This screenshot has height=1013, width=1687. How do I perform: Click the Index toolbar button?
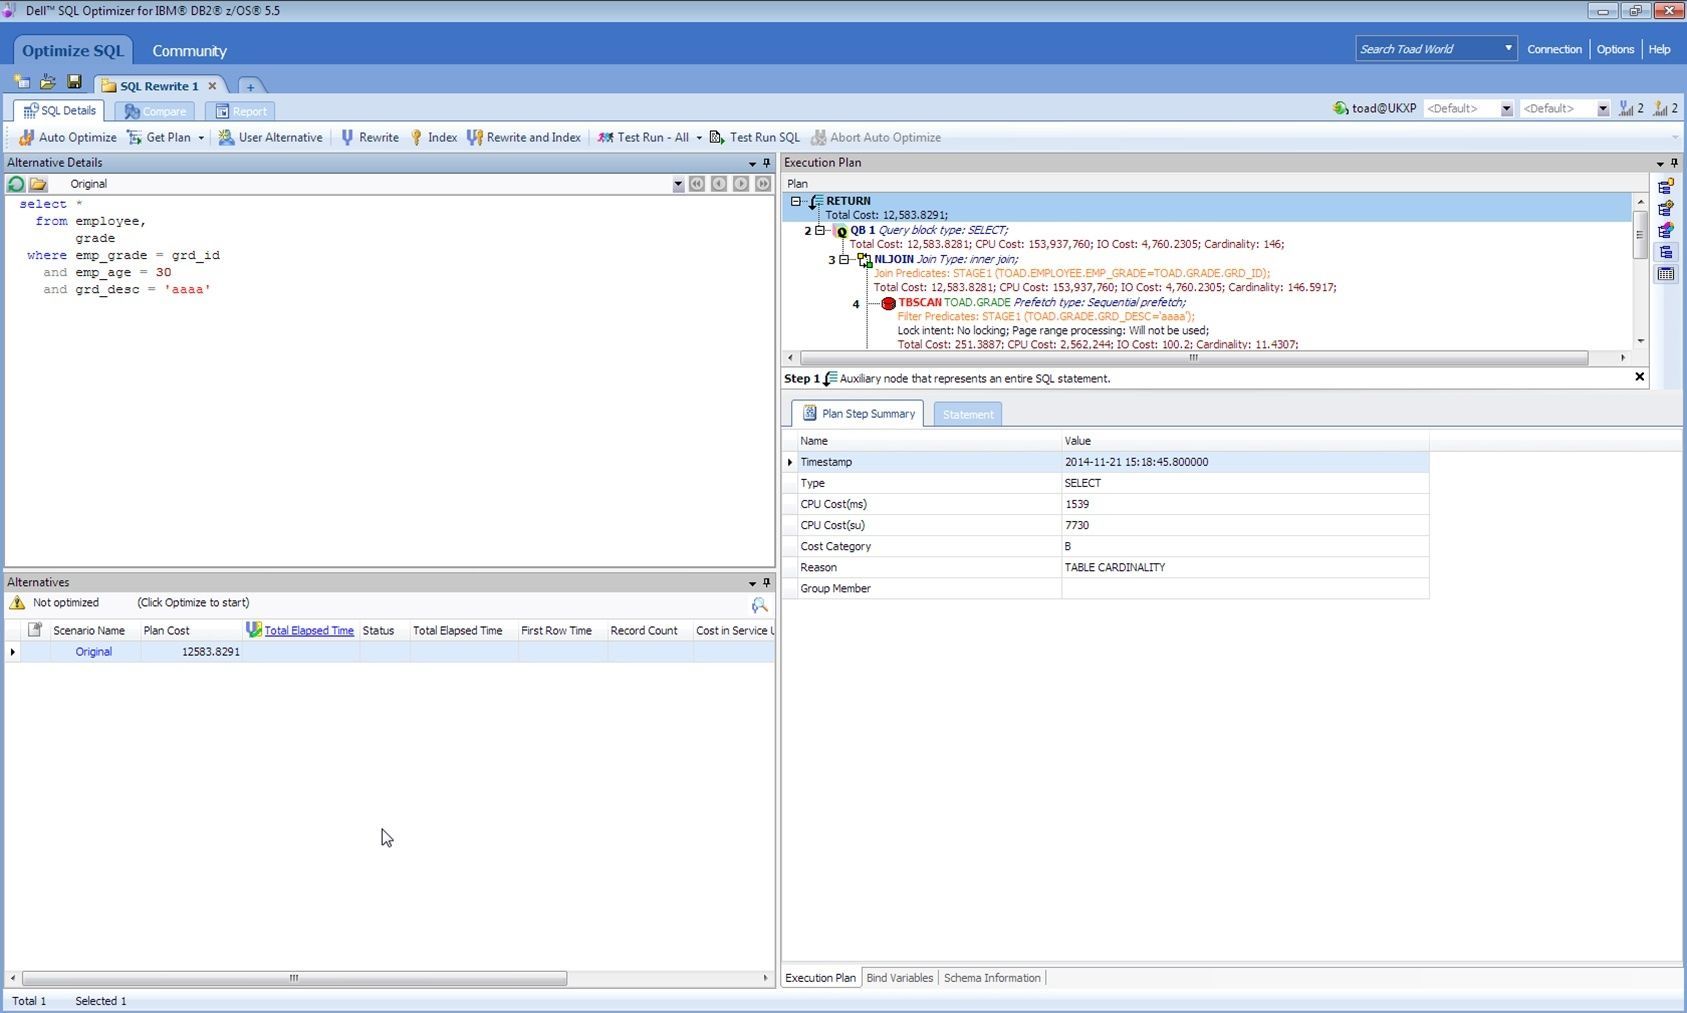tap(433, 137)
